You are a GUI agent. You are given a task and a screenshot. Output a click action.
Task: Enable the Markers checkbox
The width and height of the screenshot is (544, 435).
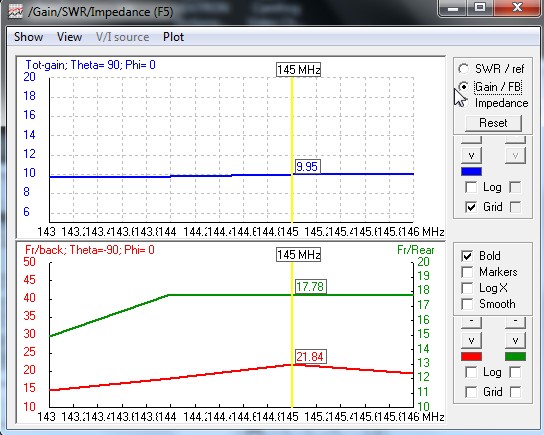467,272
